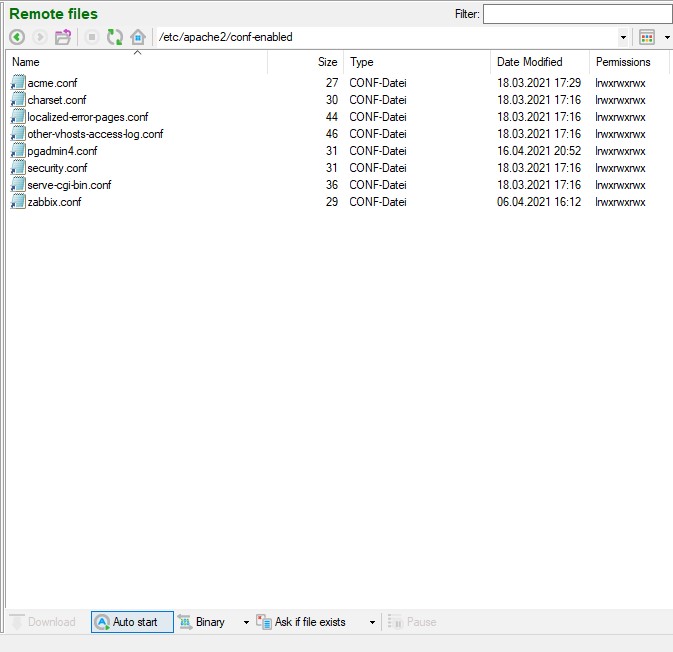Go to the remote home directory
Image resolution: width=673 pixels, height=652 pixels.
point(138,37)
